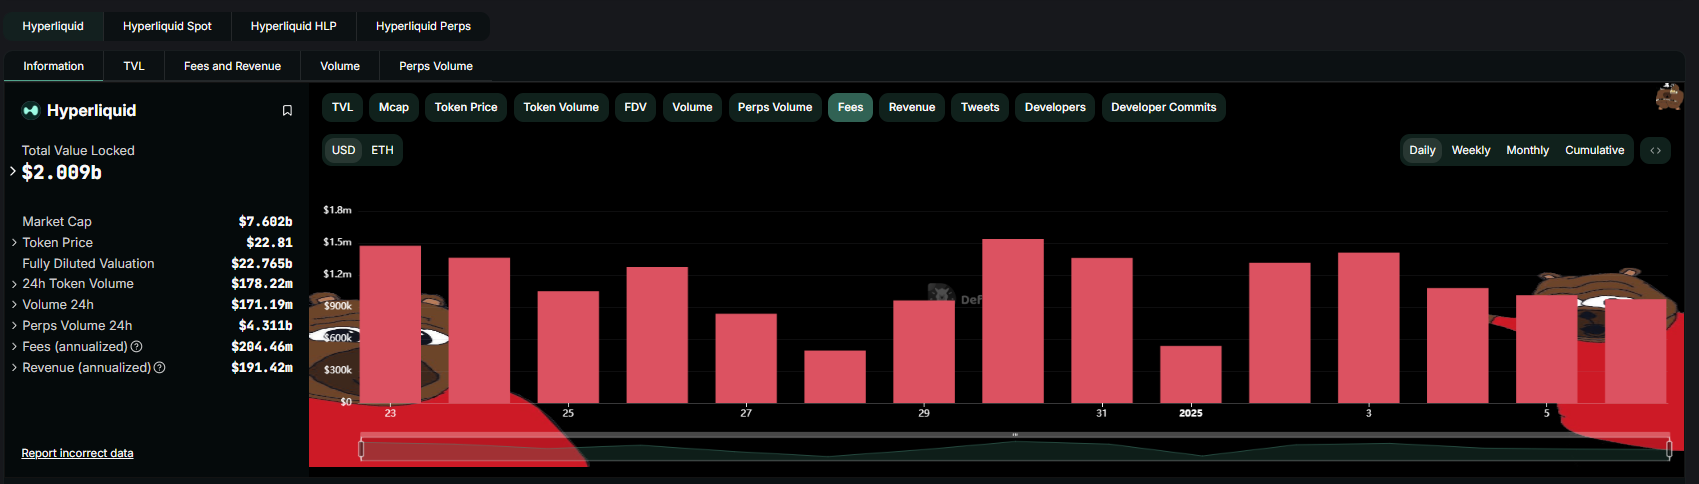Expand the 24h Token Volume row

point(14,284)
